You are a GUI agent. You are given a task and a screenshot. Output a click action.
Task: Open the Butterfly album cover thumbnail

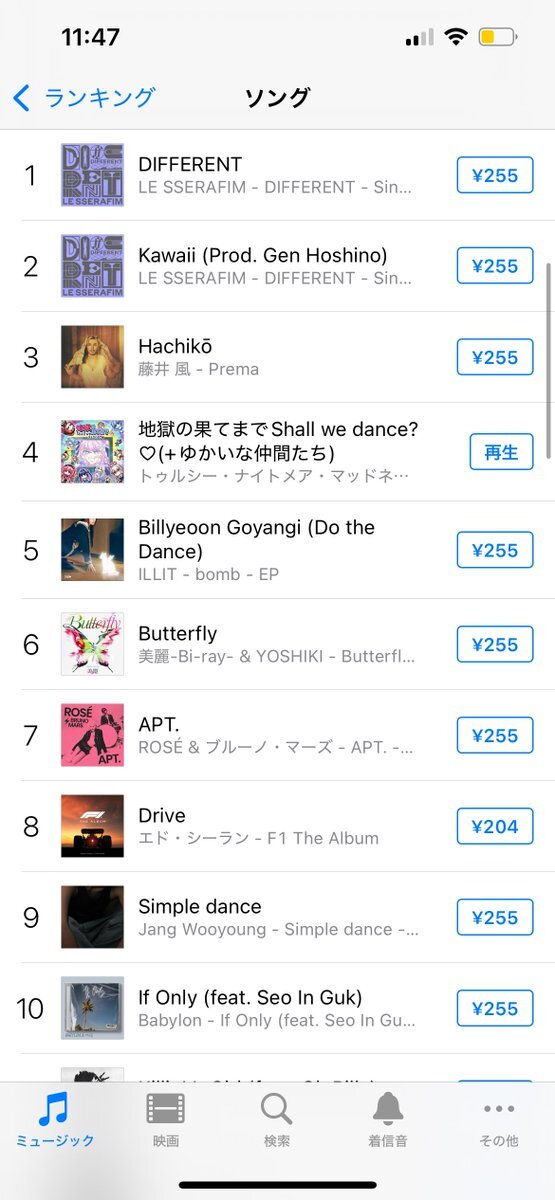tap(92, 644)
